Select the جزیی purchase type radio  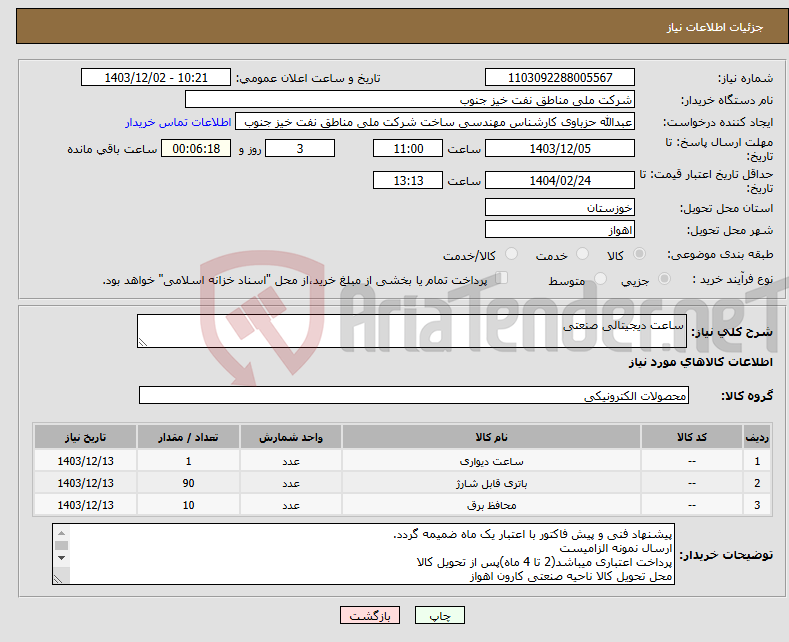click(x=664, y=279)
